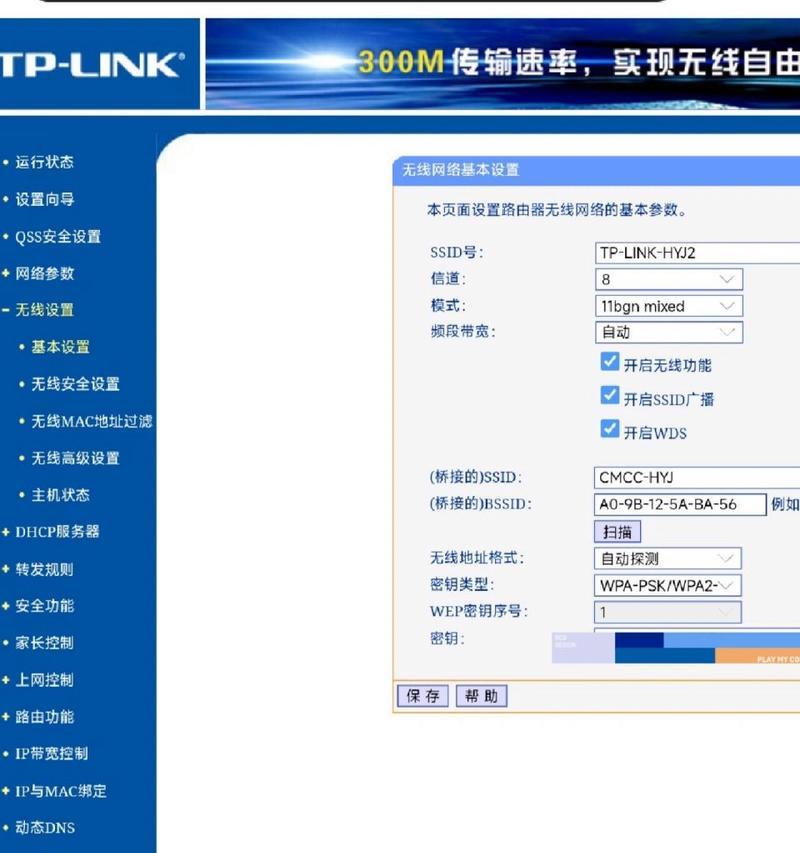Open IP带宽控制 menu item
Screen dimensions: 800x853
click(51, 754)
